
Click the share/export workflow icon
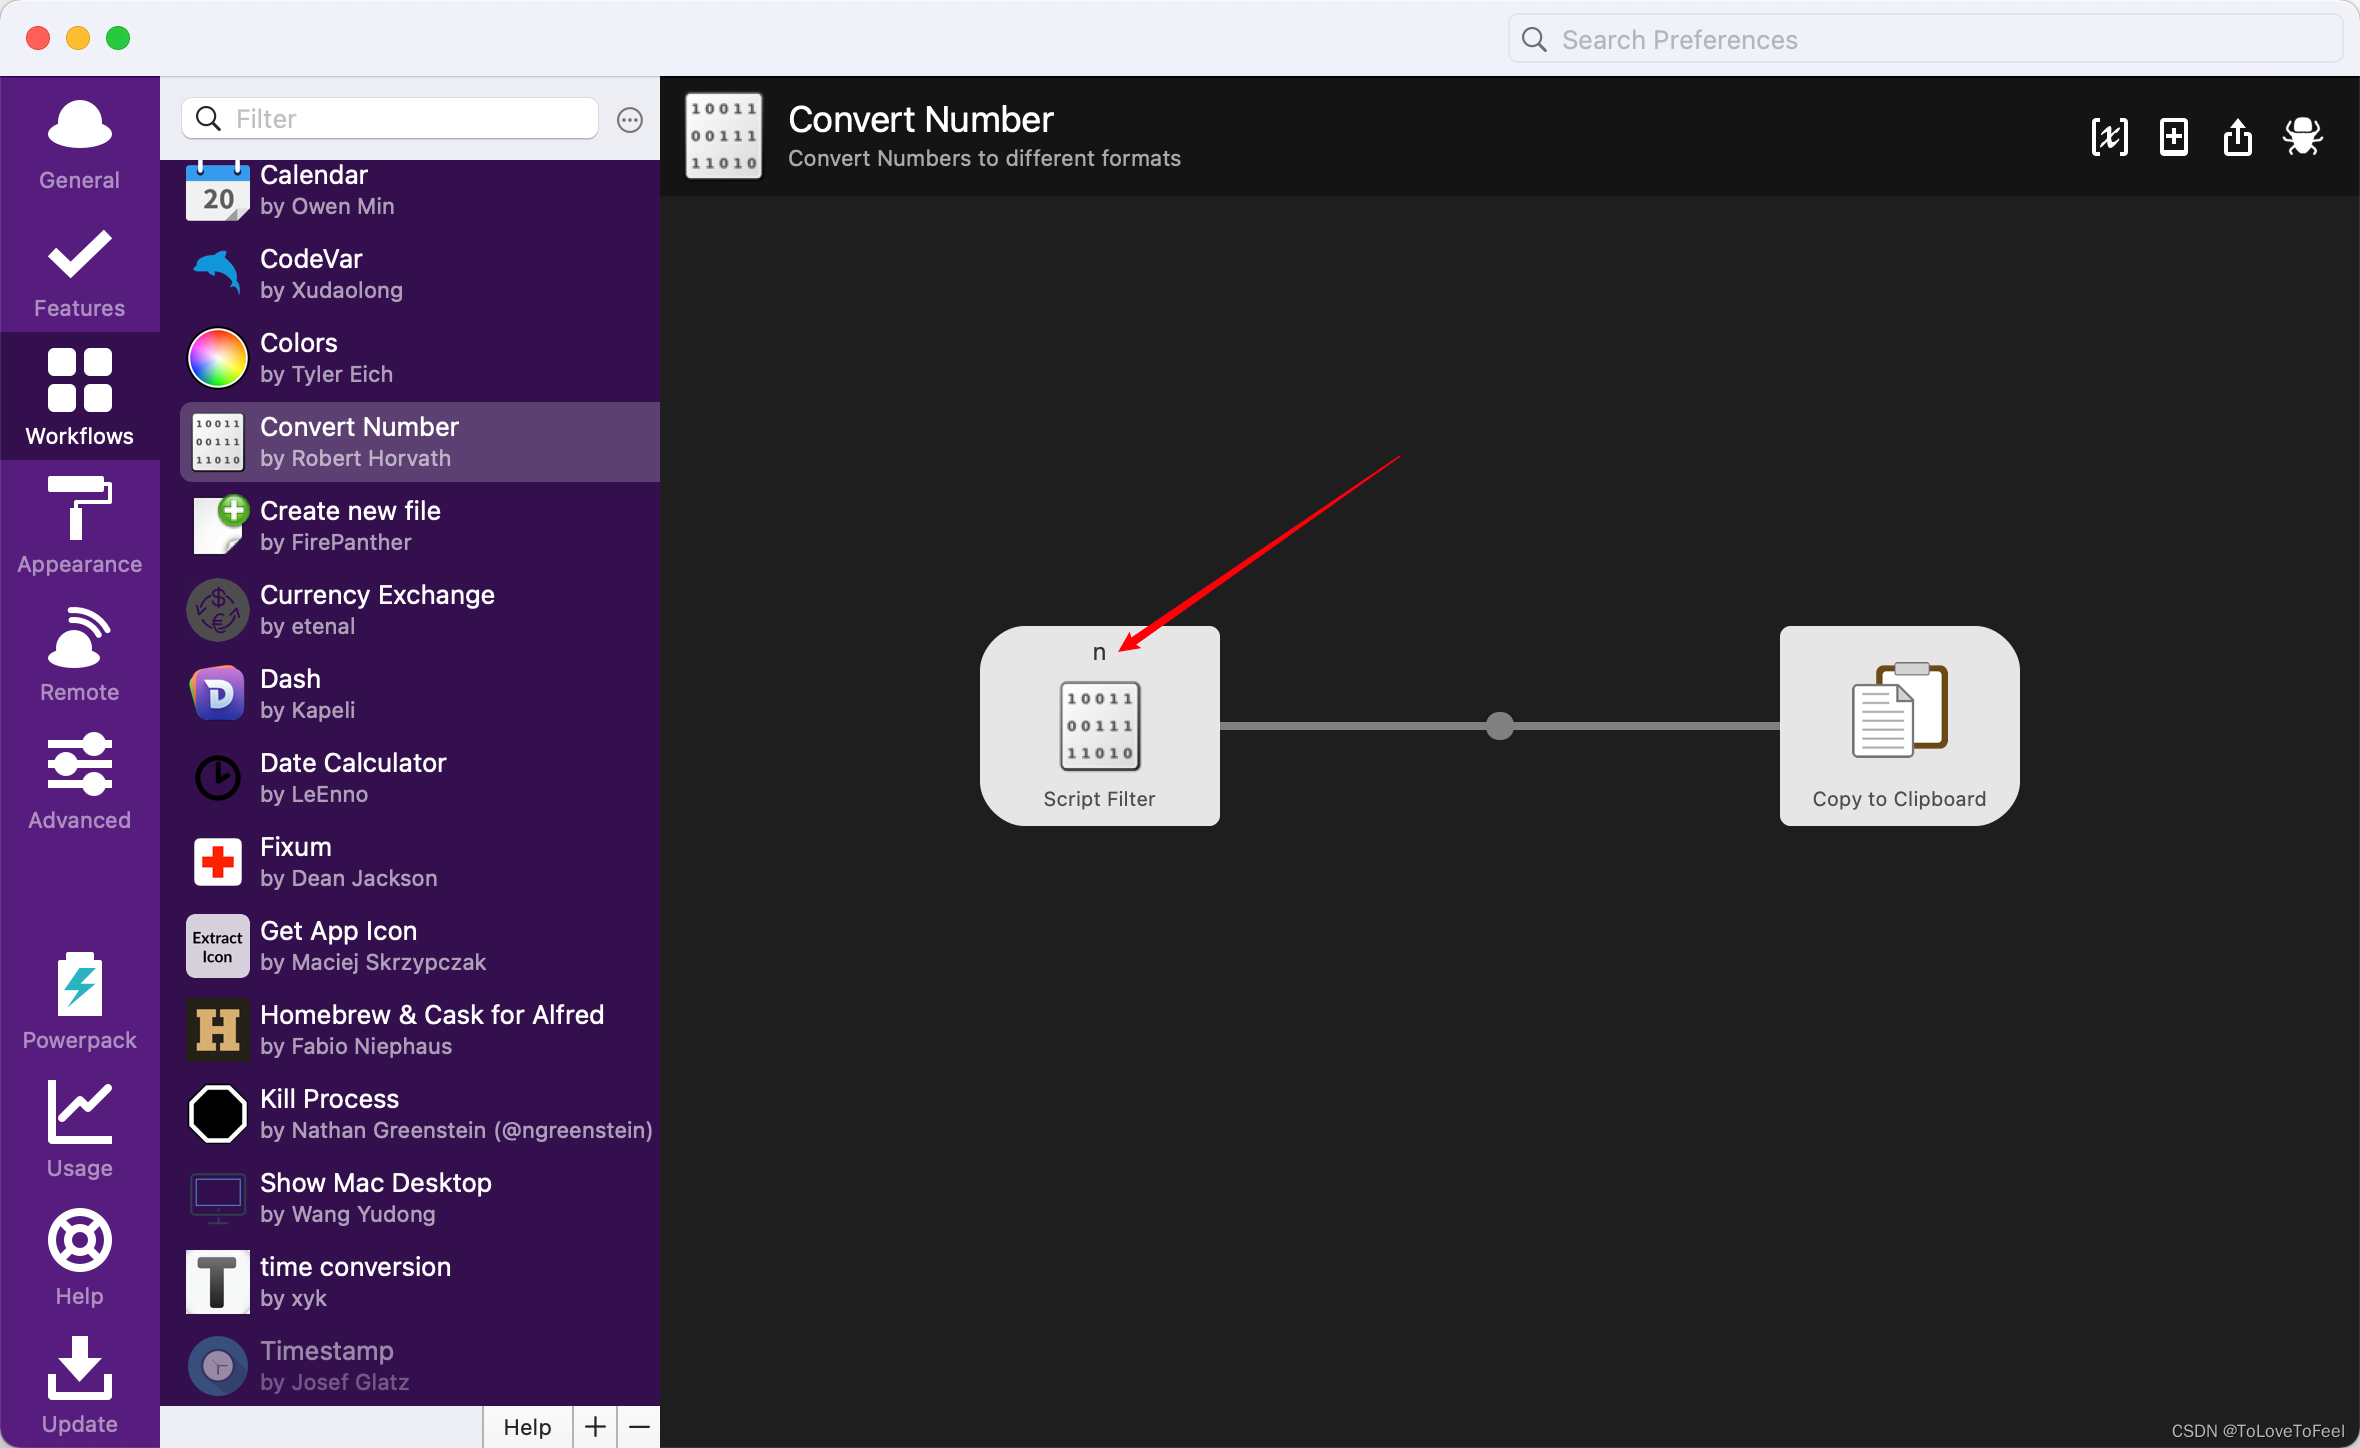pos(2237,137)
